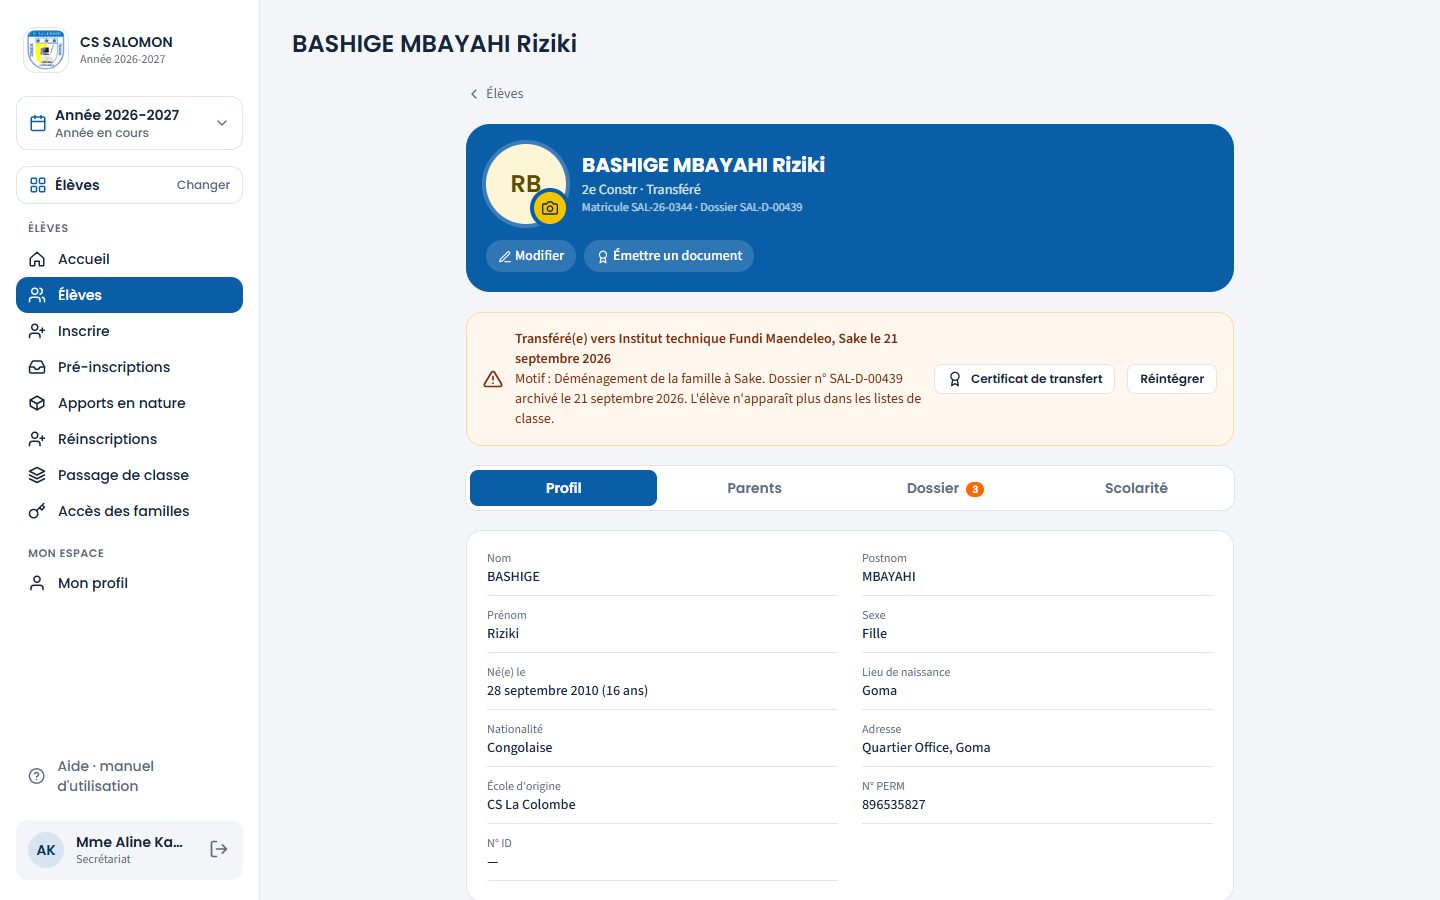This screenshot has width=1440, height=900.
Task: Click Émettre un document button
Action: coord(669,256)
